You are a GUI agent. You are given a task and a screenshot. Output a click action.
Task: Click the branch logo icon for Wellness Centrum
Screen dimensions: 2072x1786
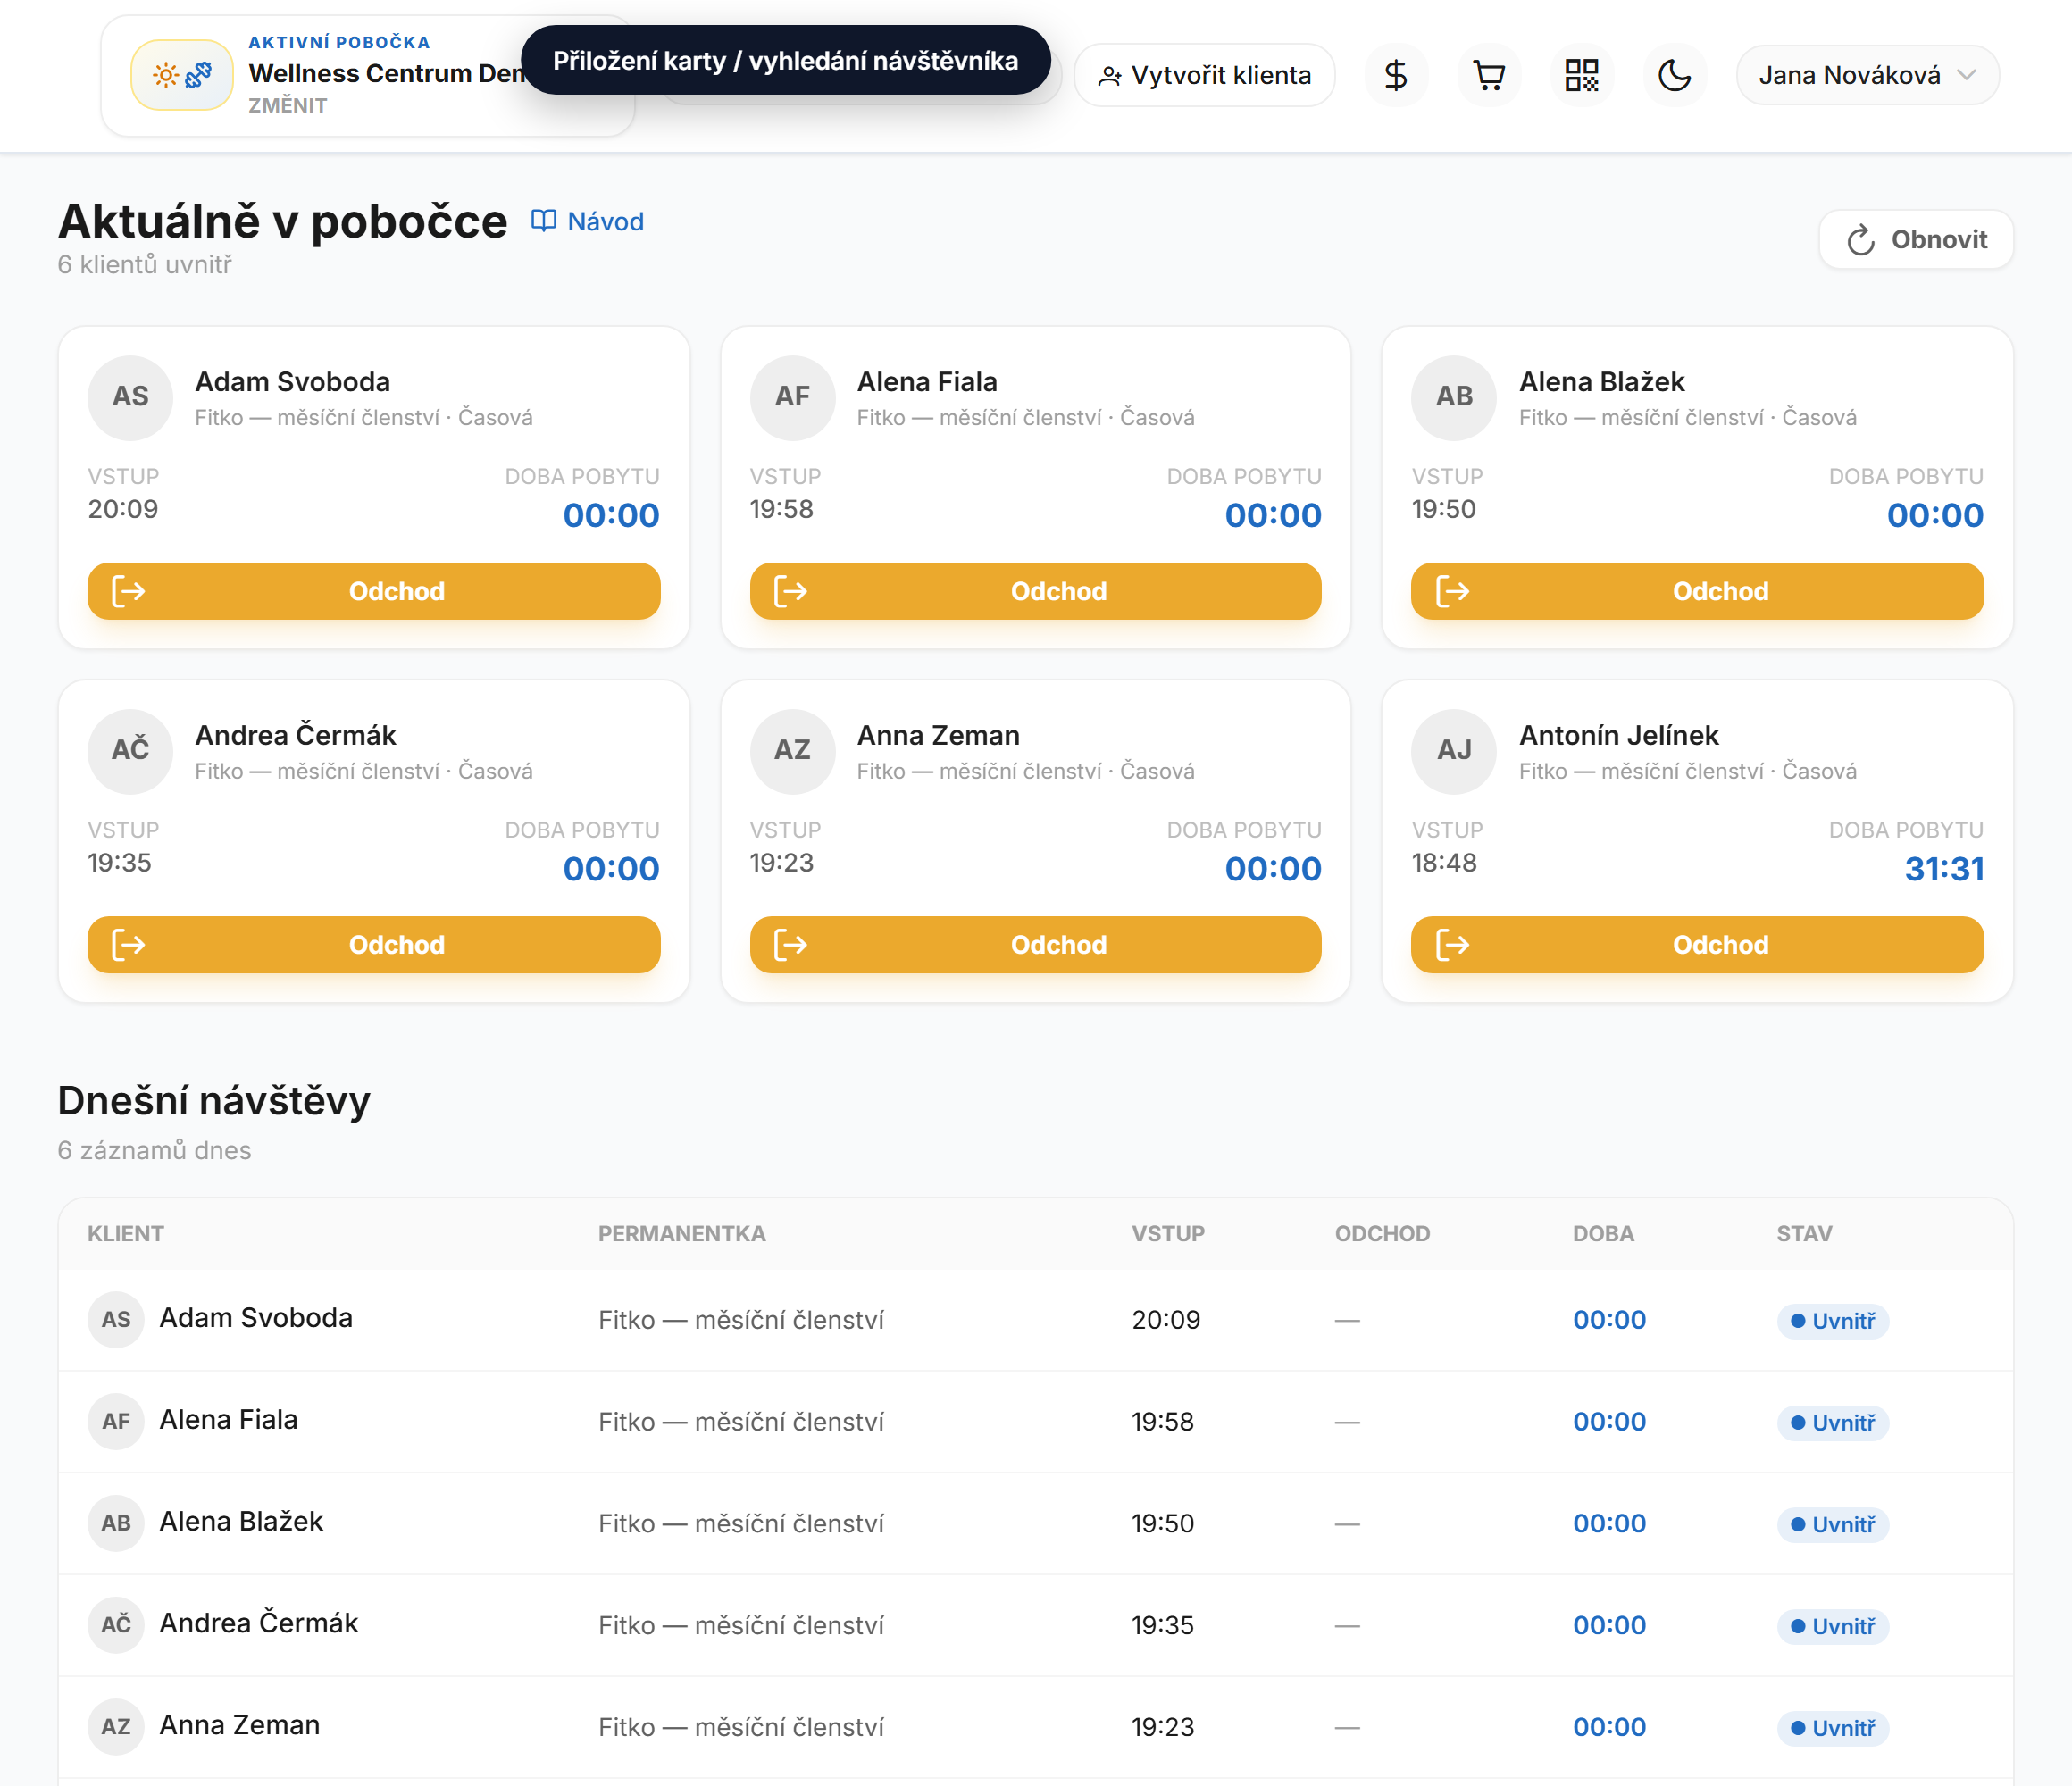(x=182, y=75)
